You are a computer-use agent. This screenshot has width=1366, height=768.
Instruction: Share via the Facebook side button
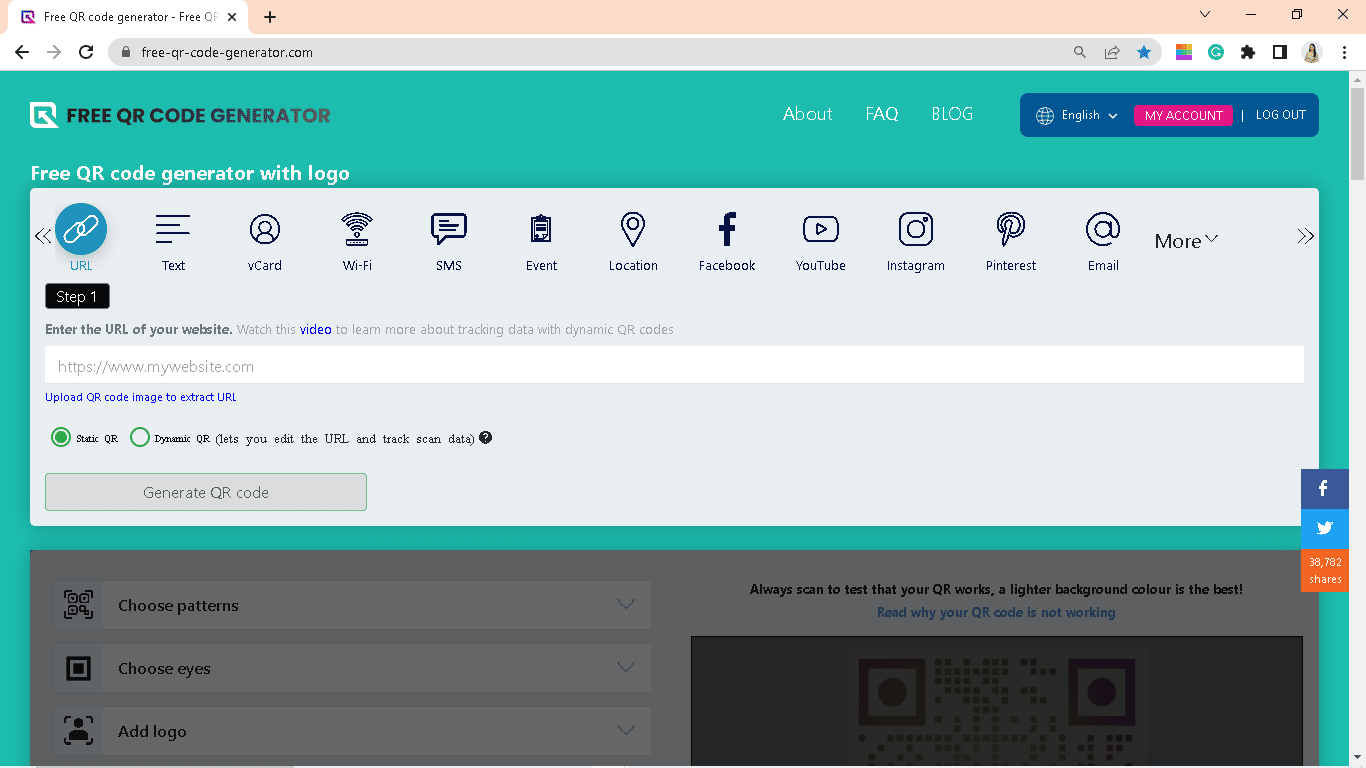(1324, 489)
